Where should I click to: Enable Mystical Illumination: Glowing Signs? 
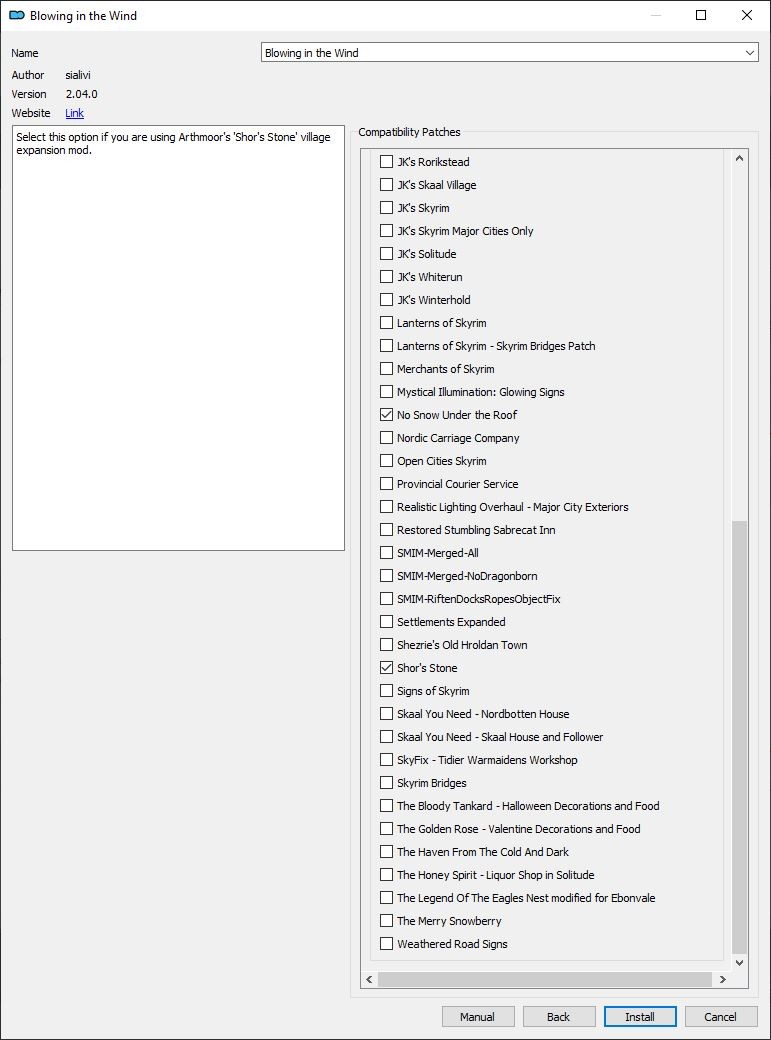(x=386, y=392)
